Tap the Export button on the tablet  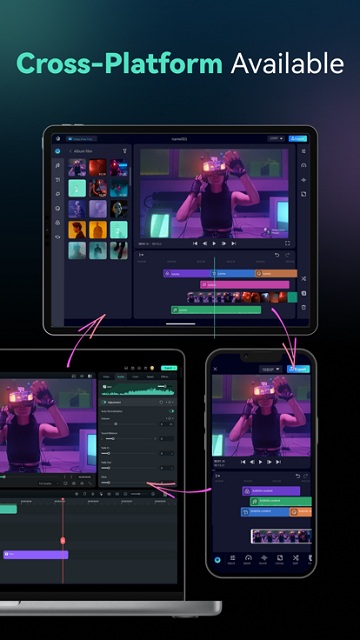[298, 139]
